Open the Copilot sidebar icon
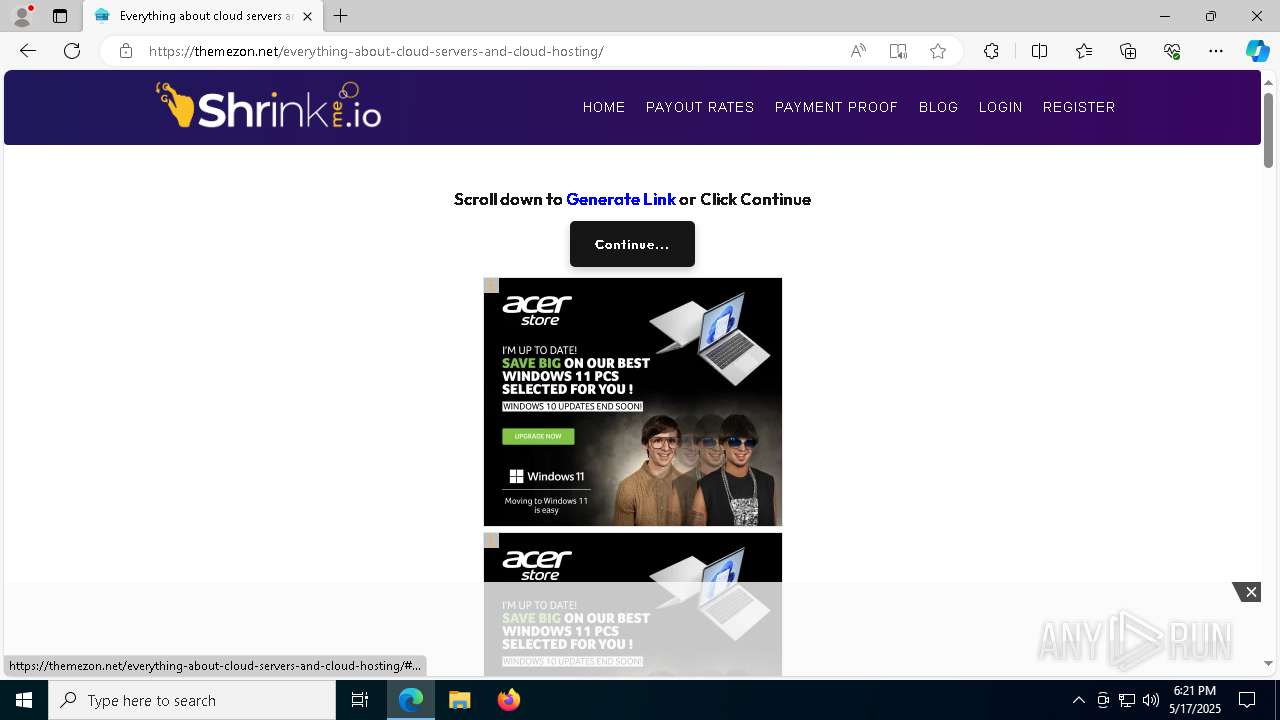Screen dimensions: 1280x720 tap(1257, 51)
